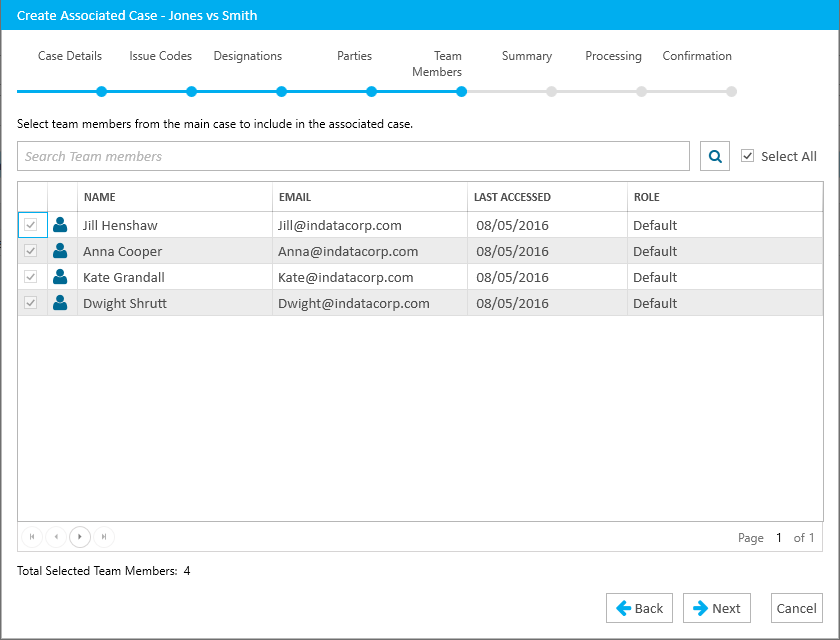Click Anna Cooper's user icon
The height and width of the screenshot is (640, 840).
[61, 251]
